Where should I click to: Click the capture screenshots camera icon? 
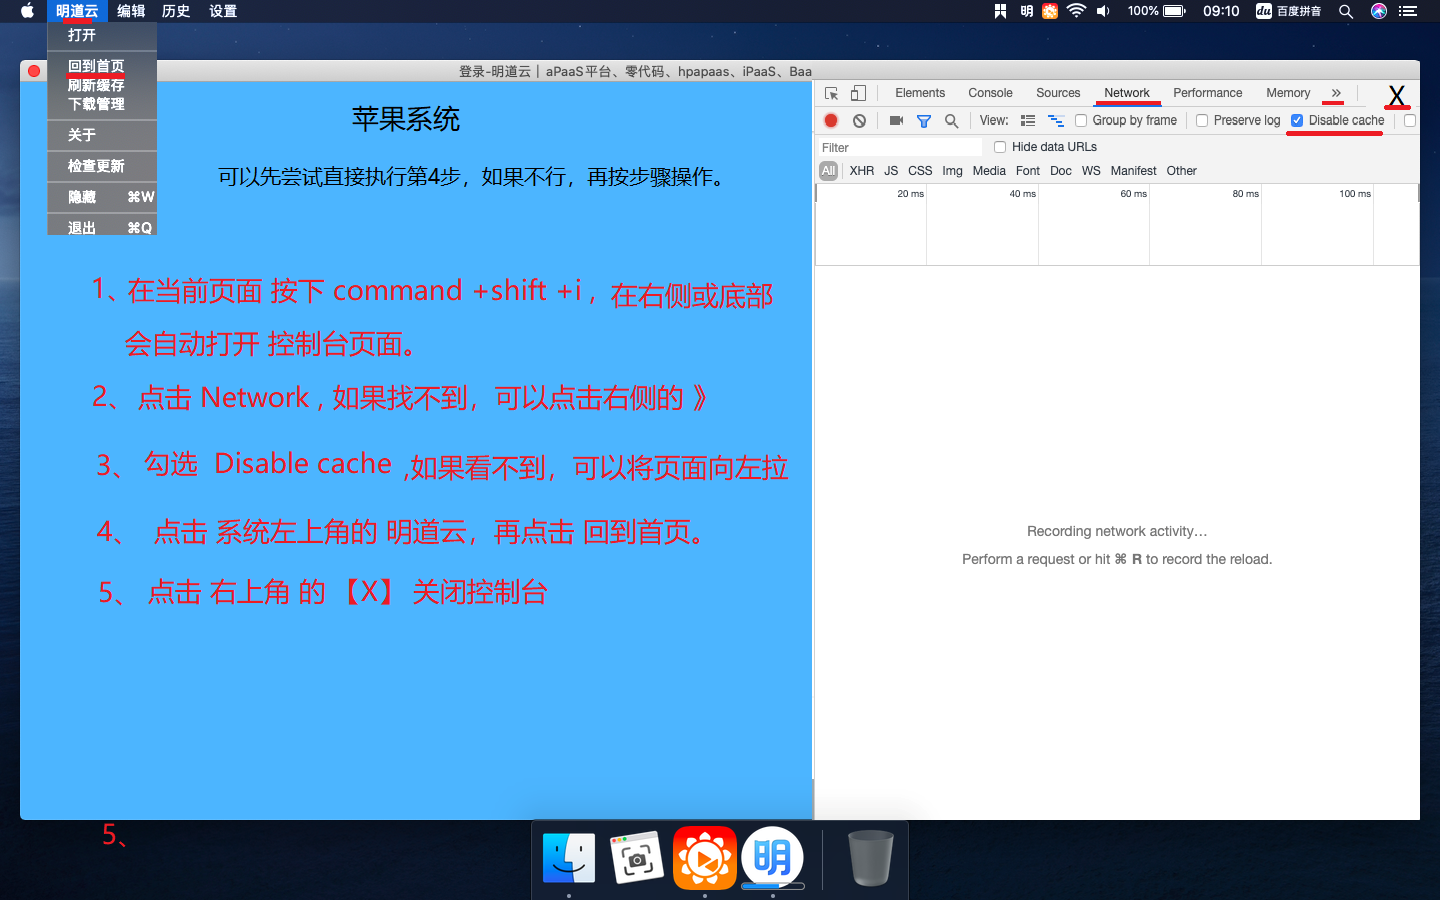[x=896, y=121]
